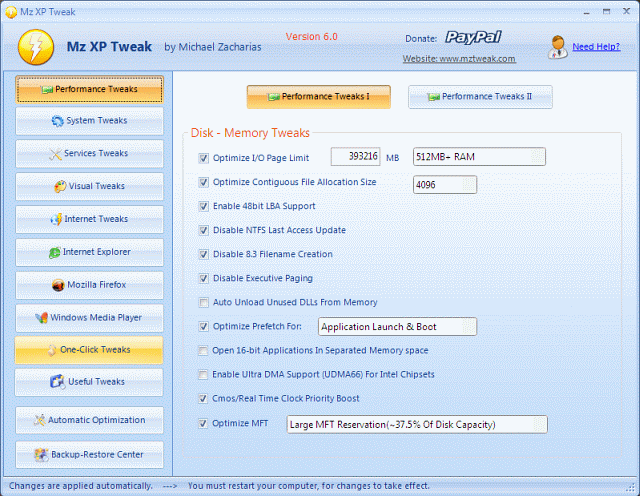Viewport: 640px width, 496px height.
Task: Open the Application Launch & Boot dropdown
Action: point(397,326)
